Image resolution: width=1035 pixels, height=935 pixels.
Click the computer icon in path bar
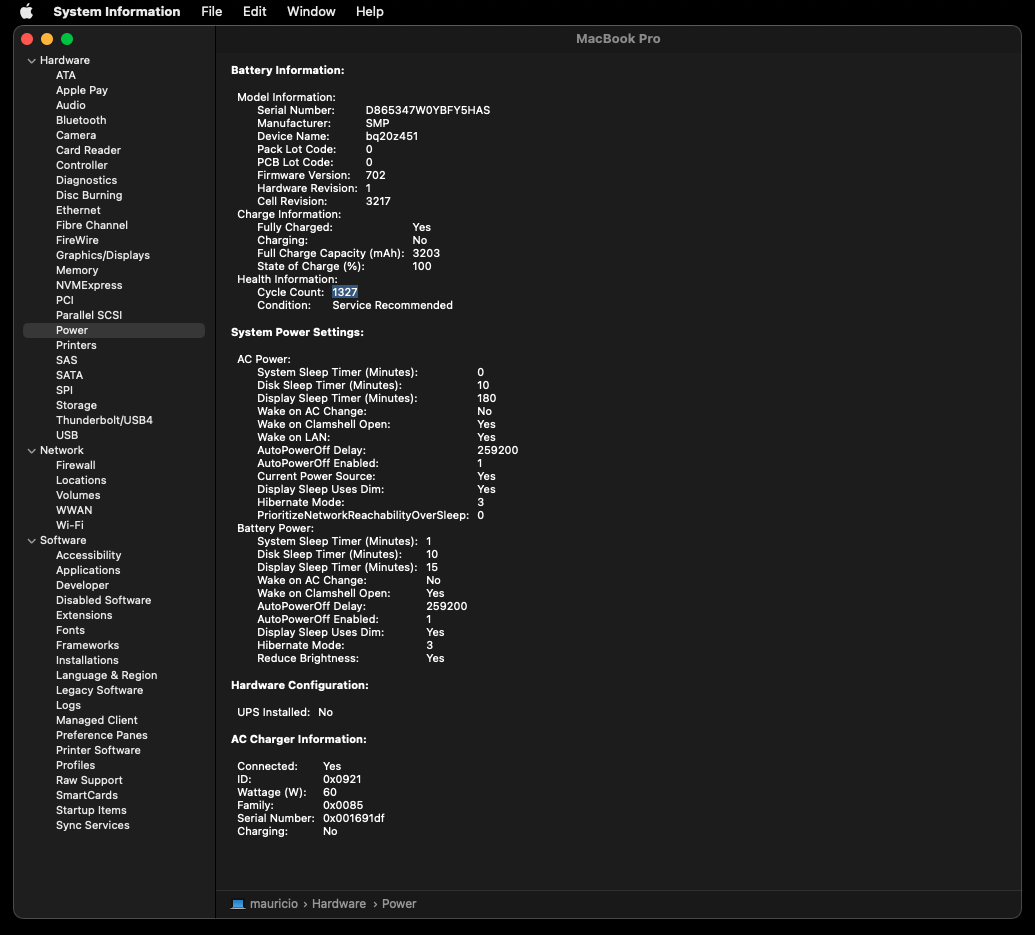(x=238, y=904)
